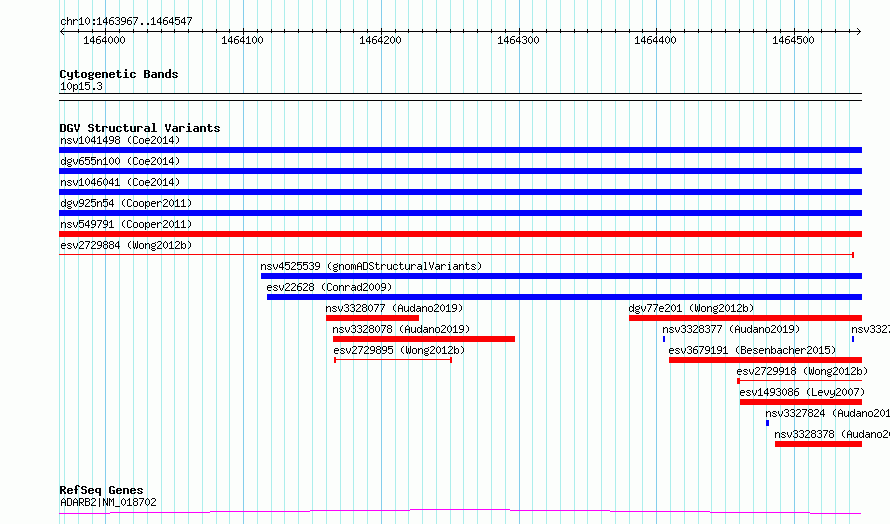Click the nsv1046041 (Coe2014) text label

(120, 182)
